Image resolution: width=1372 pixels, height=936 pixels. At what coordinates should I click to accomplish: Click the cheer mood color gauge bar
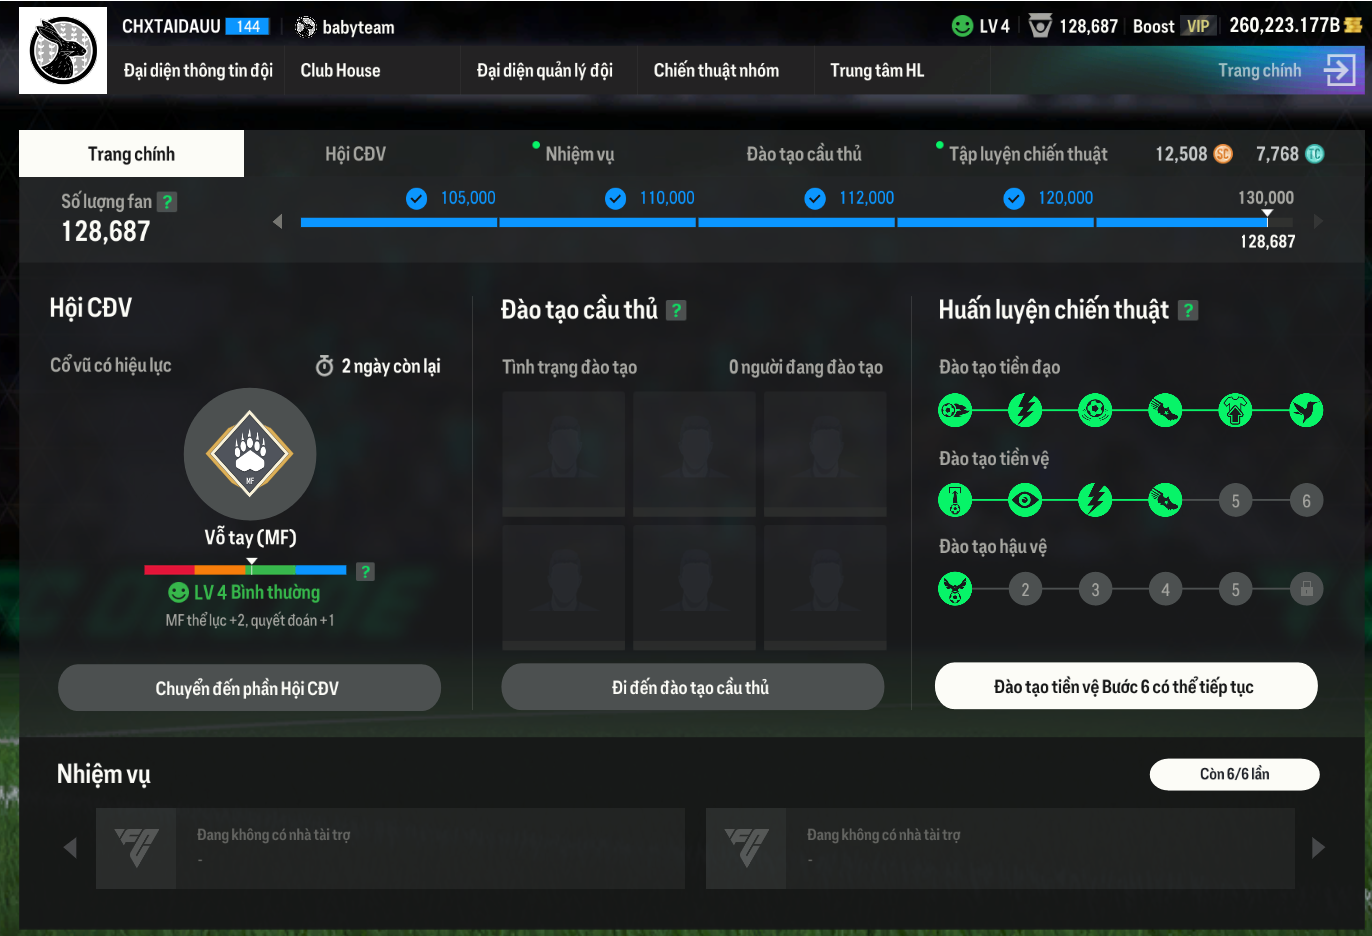tap(245, 570)
